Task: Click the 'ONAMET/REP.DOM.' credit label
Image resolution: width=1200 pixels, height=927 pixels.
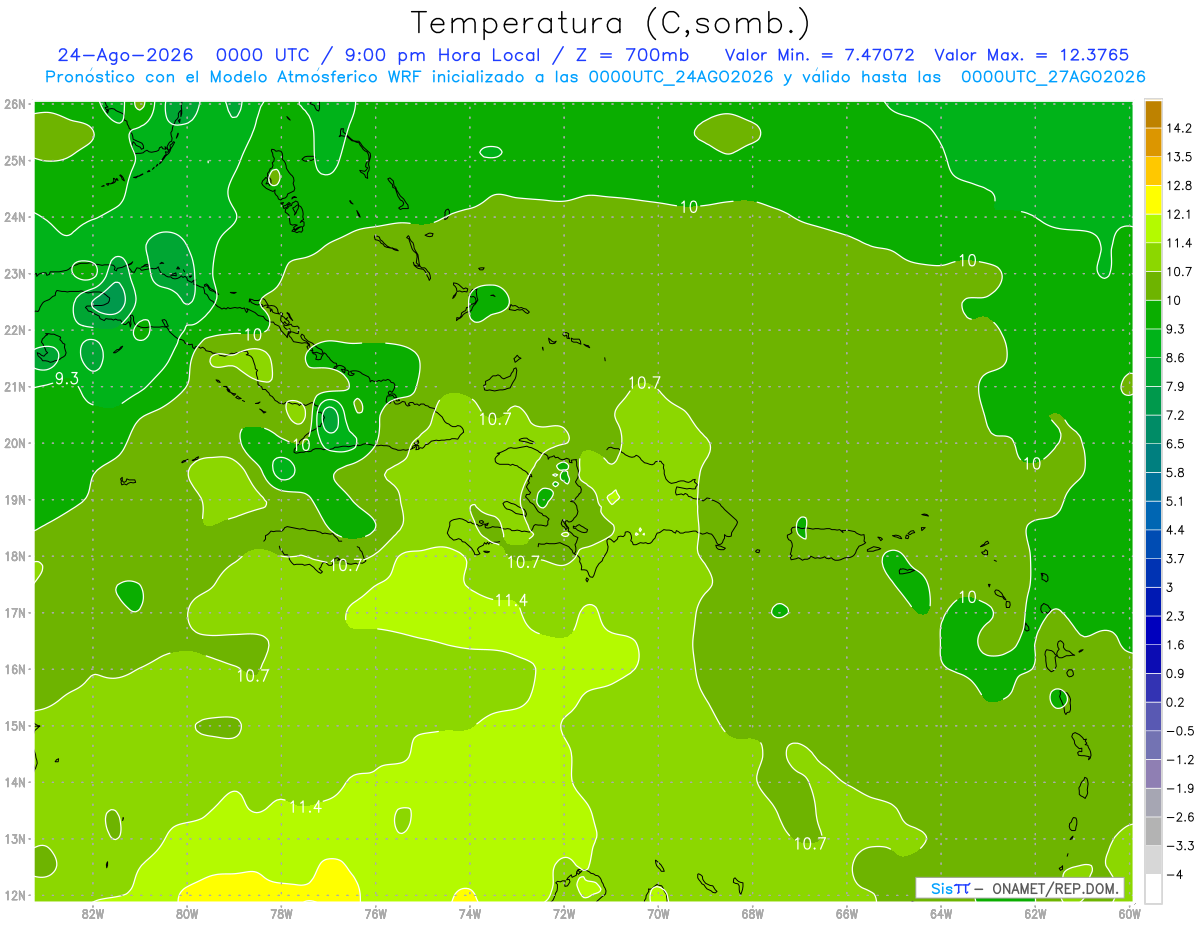Action: pyautogui.click(x=1054, y=888)
